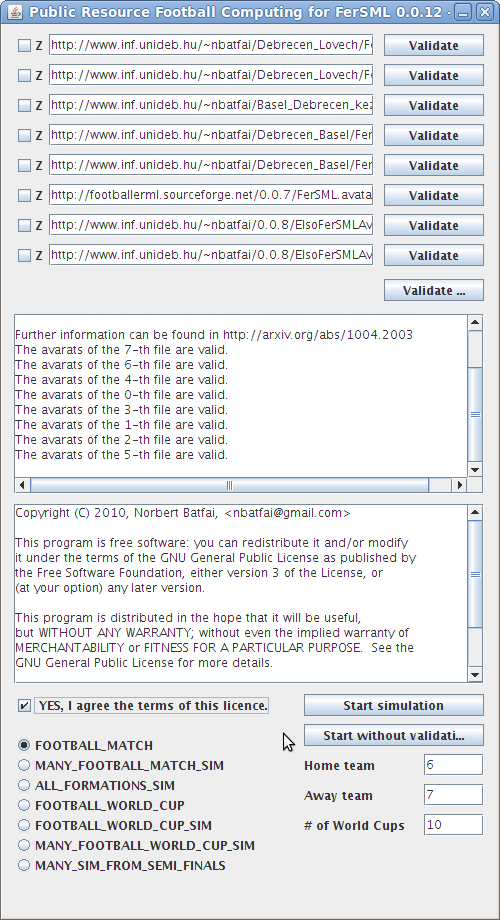Viewport: 500px width, 920px height.
Task: Click the log pane scroll-left arrow
Action: coord(22,485)
